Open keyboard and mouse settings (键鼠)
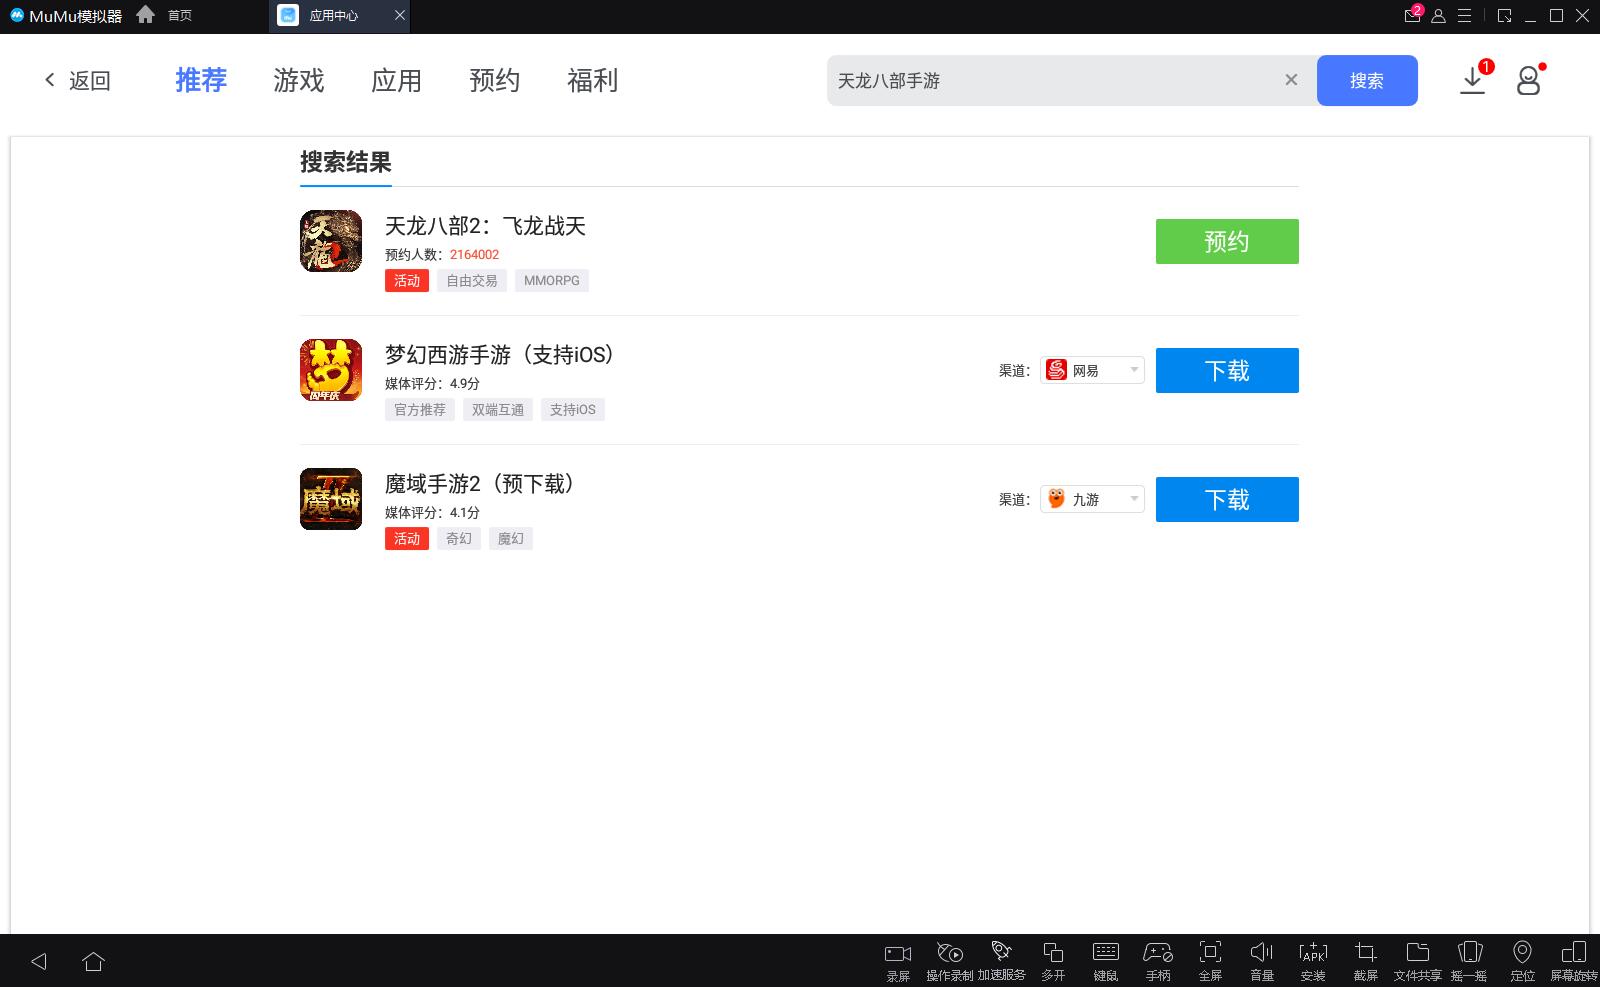Viewport: 1600px width, 987px height. 1106,962
